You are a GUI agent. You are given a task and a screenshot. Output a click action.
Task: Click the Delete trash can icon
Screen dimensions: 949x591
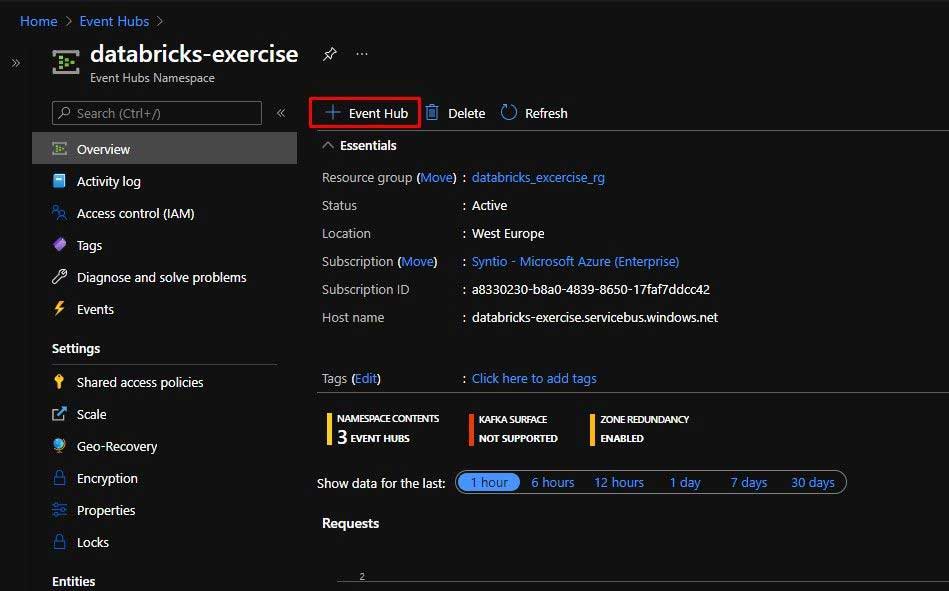[432, 113]
